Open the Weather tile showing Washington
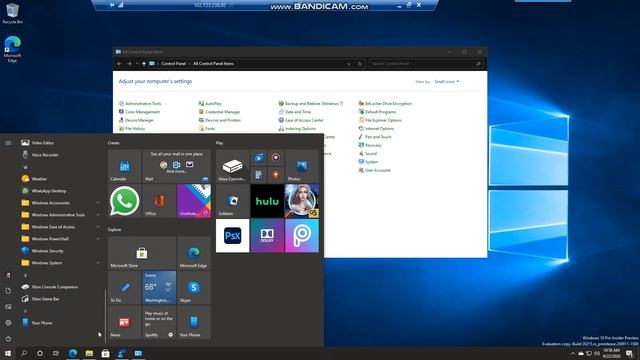 [159, 287]
